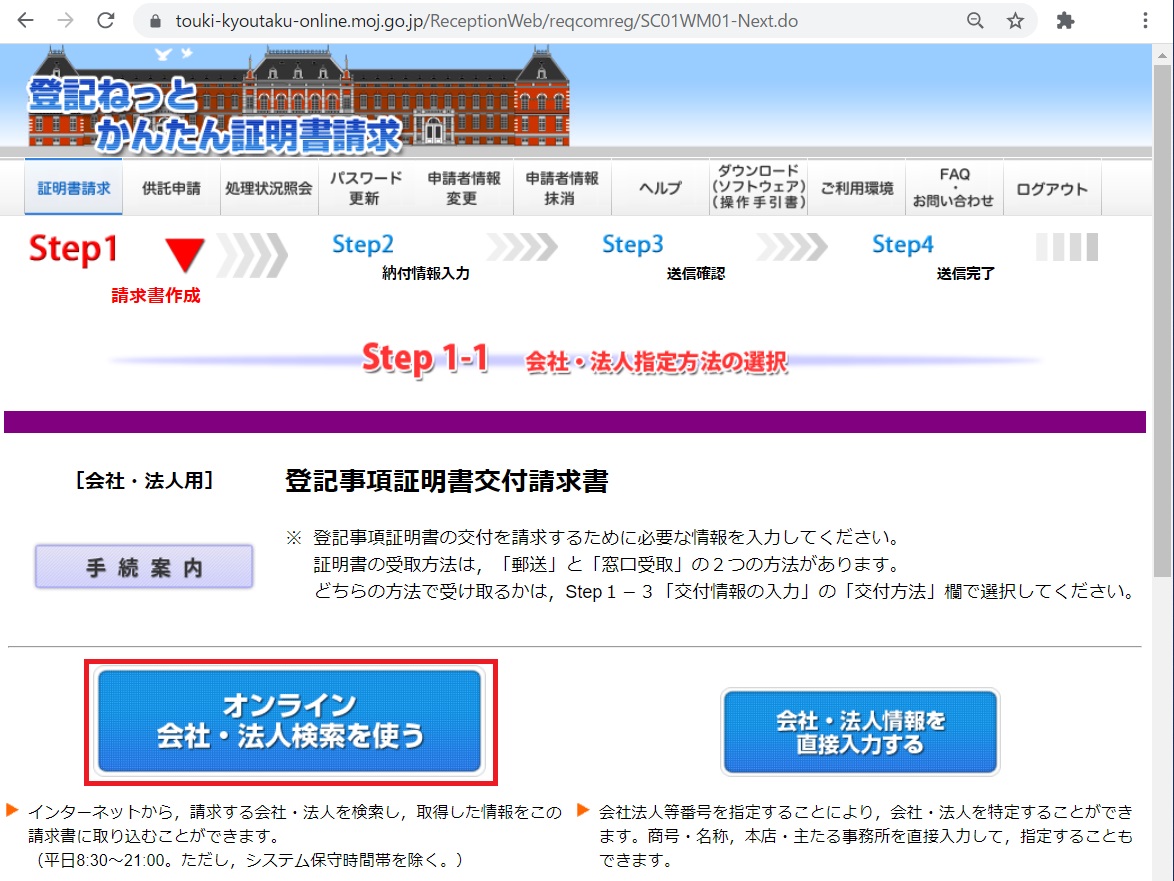Select the 証明書請求 tab
This screenshot has width=1174, height=881.
pyautogui.click(x=74, y=188)
